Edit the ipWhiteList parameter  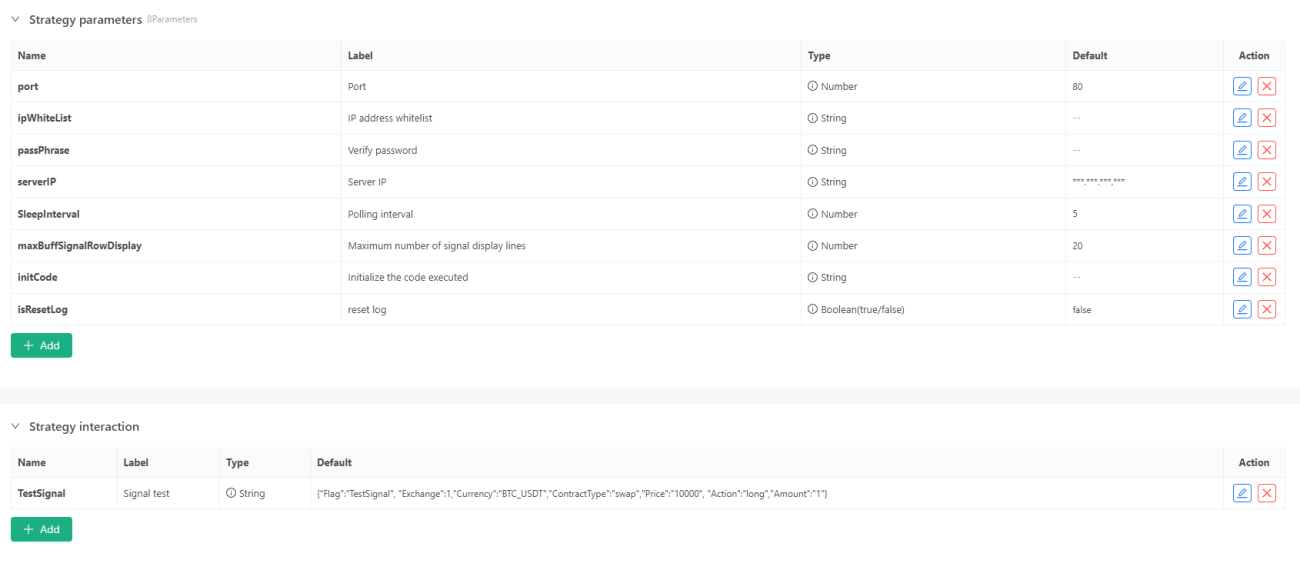click(x=1242, y=118)
